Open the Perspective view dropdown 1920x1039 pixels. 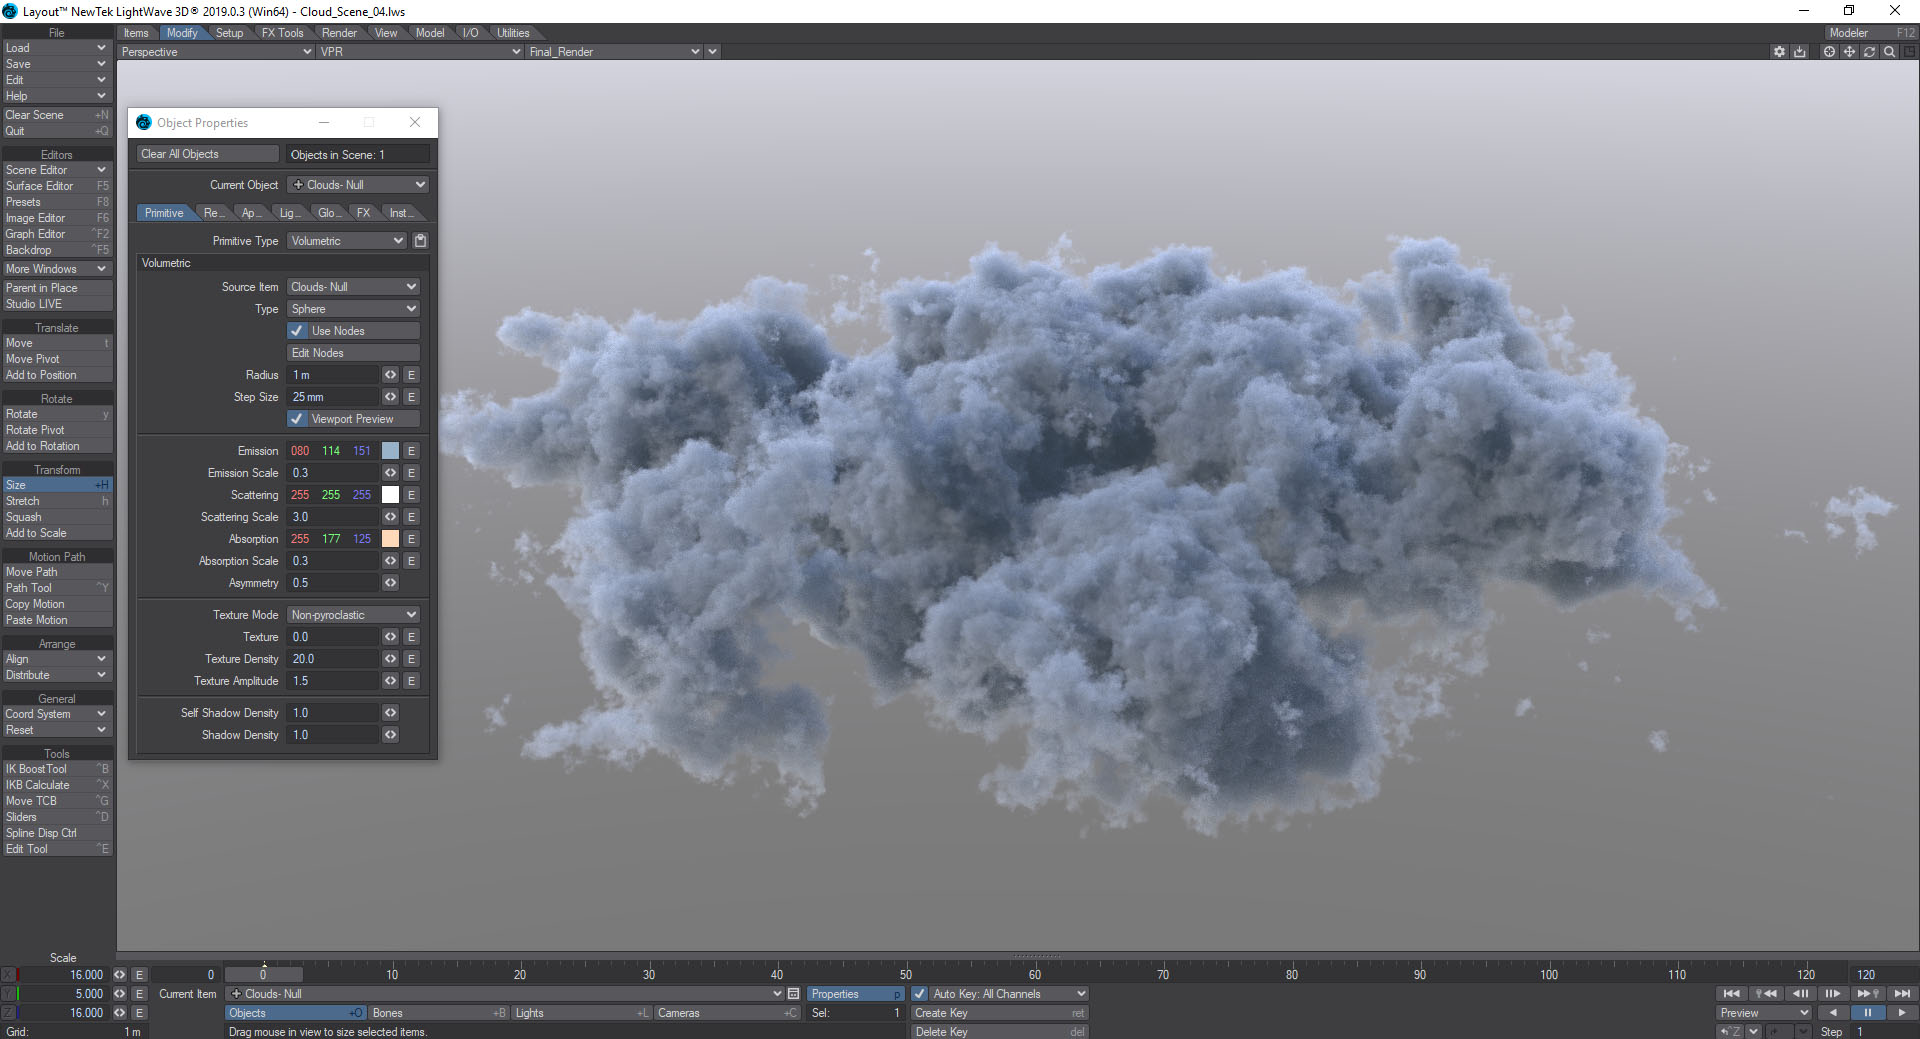(216, 52)
